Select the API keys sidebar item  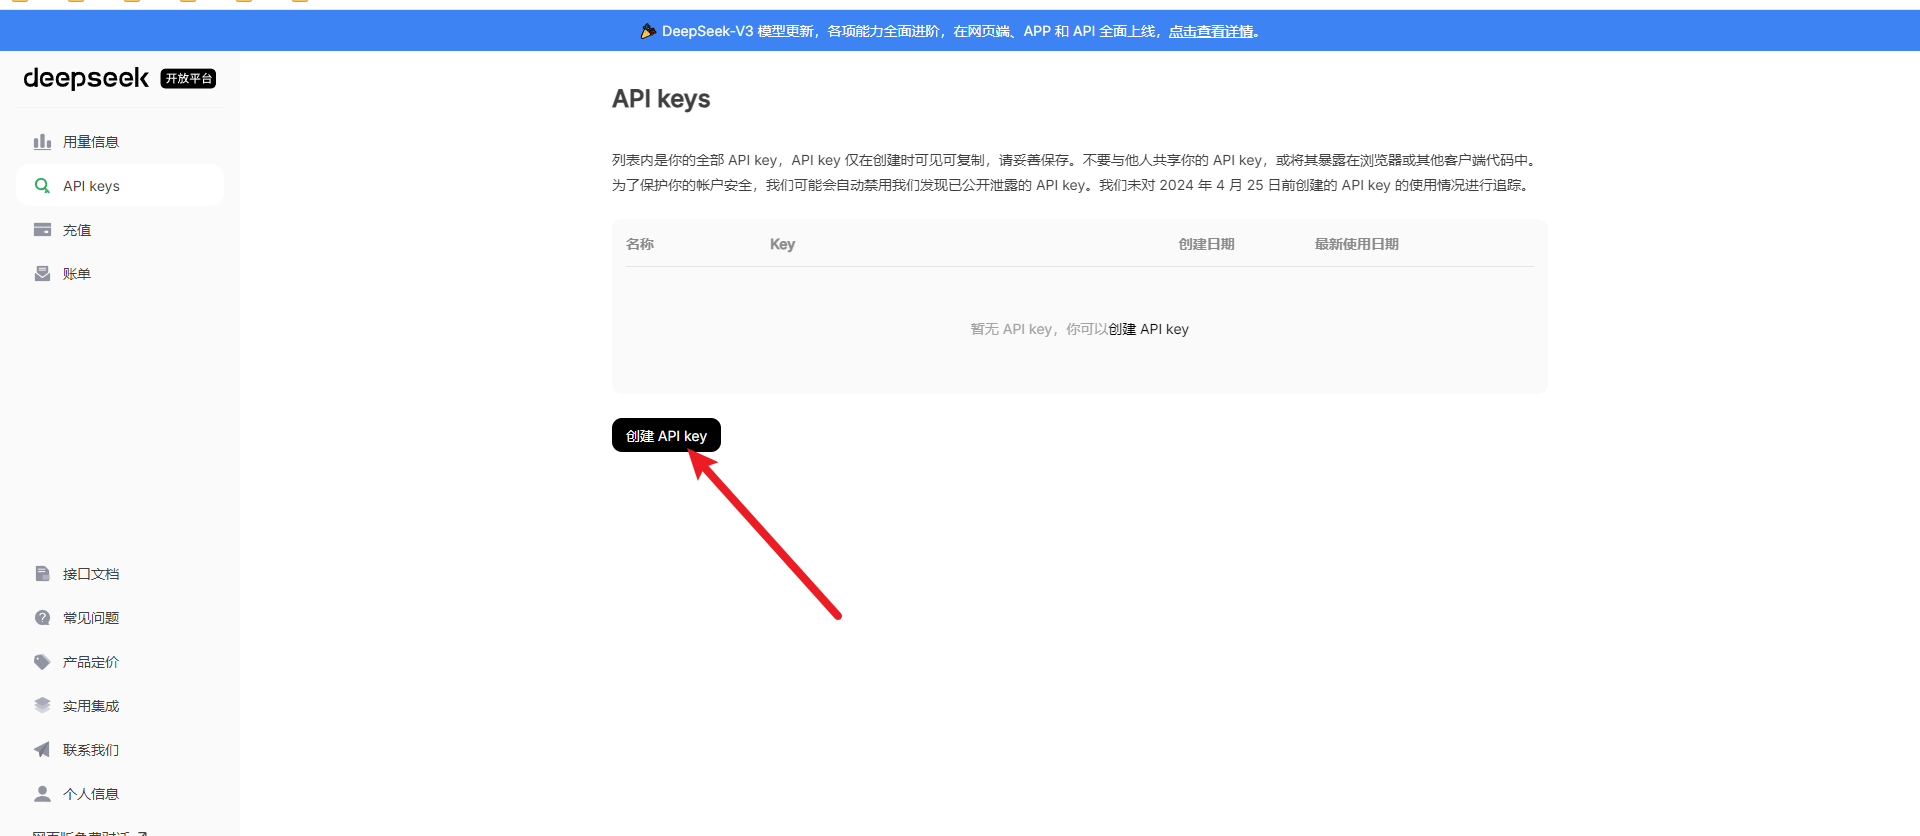[120, 186]
